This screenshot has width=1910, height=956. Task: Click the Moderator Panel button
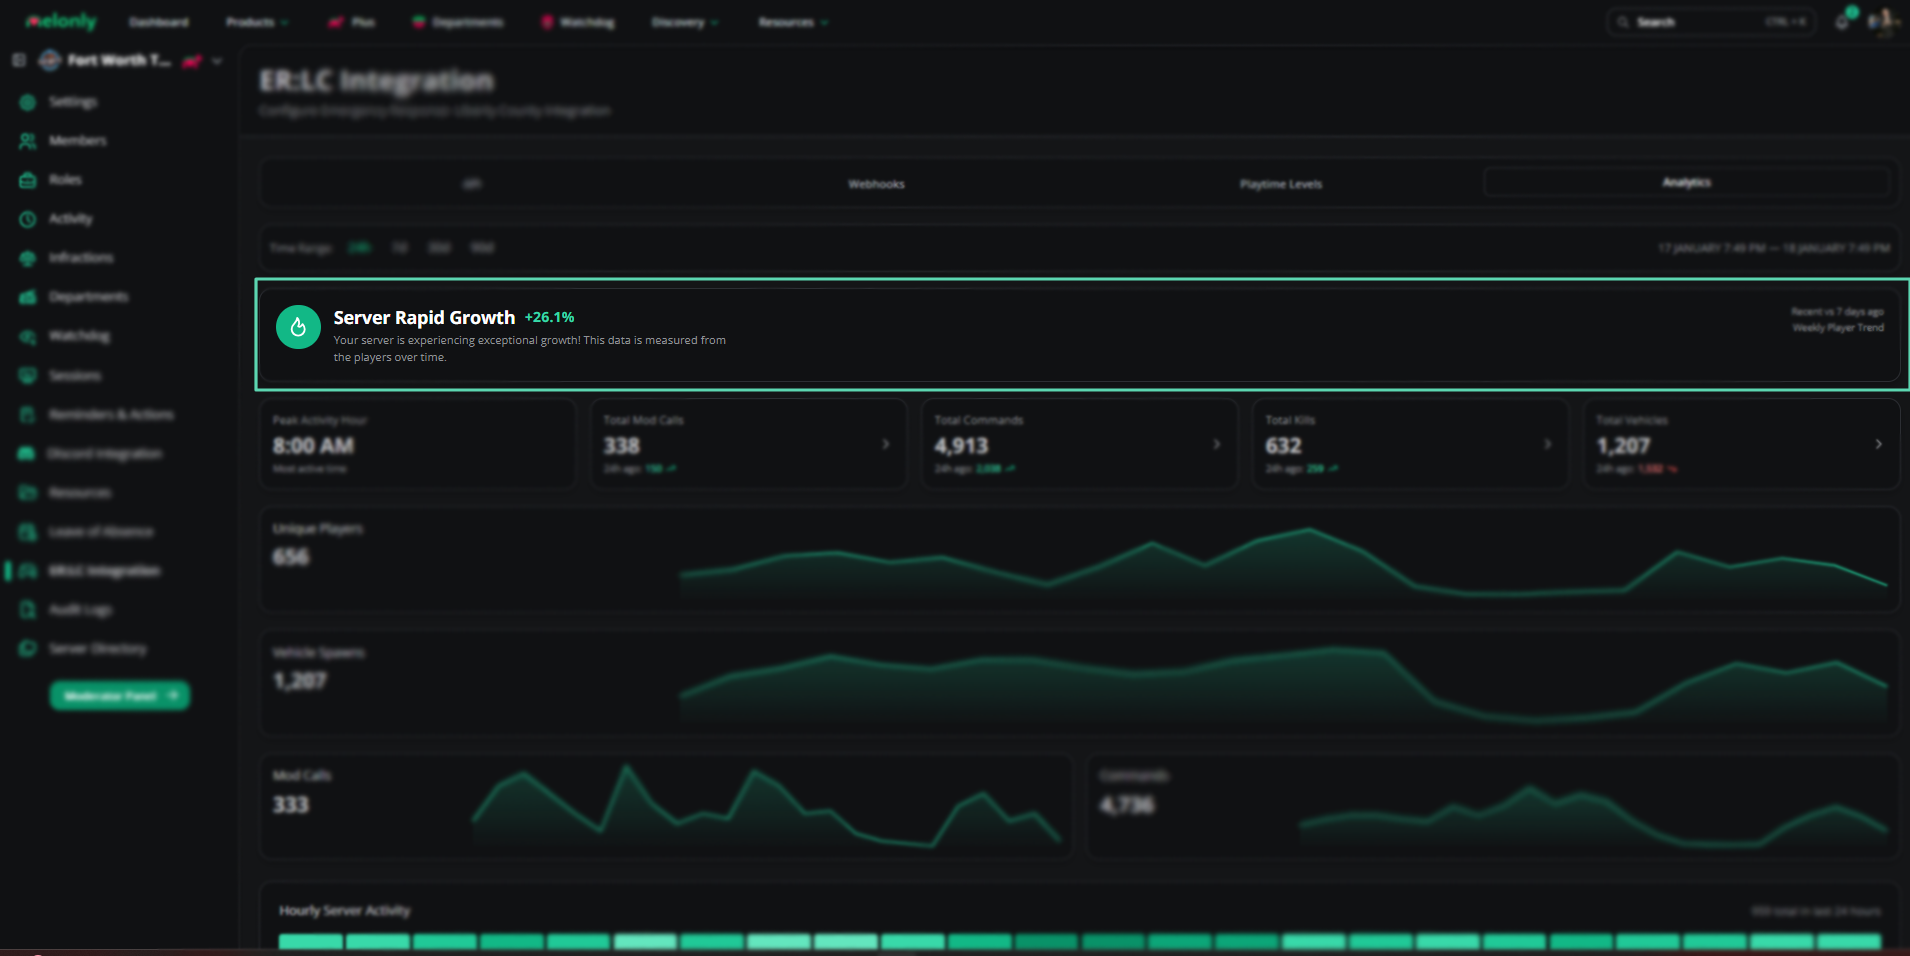coord(120,695)
